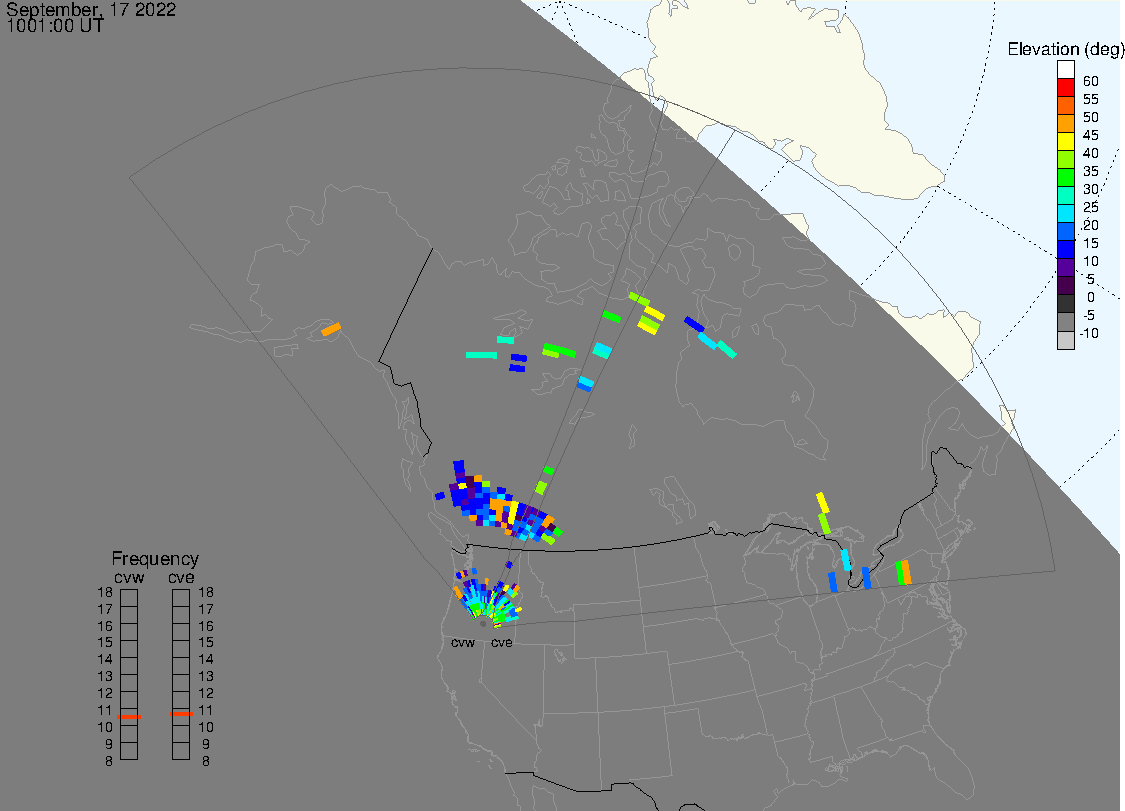Click the top cell of the cvw frequency bar
The width and height of the screenshot is (1125, 811).
(x=129, y=598)
